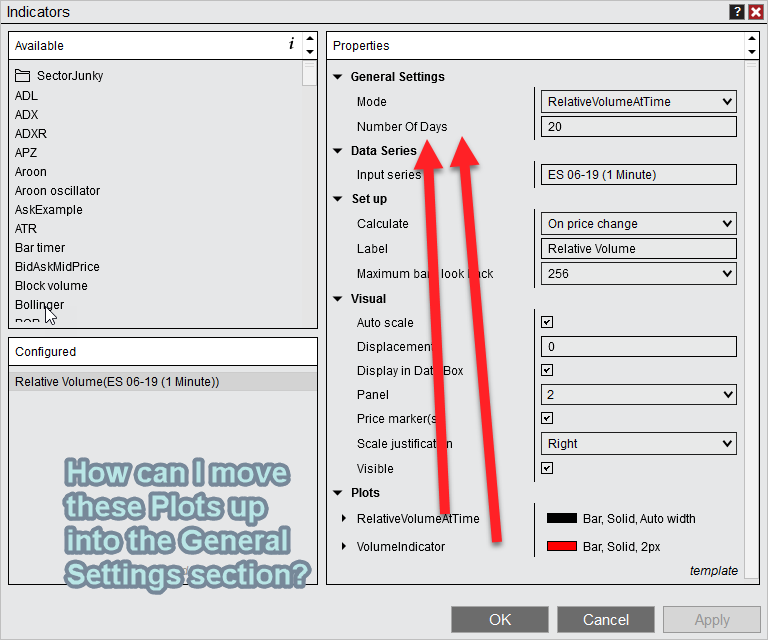
Task: Toggle the Auto scale checkbox
Action: (547, 322)
